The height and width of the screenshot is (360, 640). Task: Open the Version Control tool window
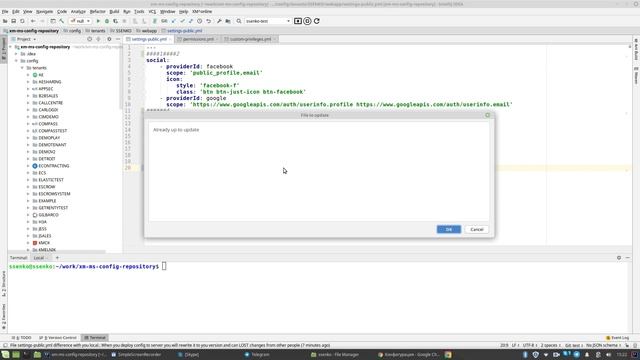point(58,338)
